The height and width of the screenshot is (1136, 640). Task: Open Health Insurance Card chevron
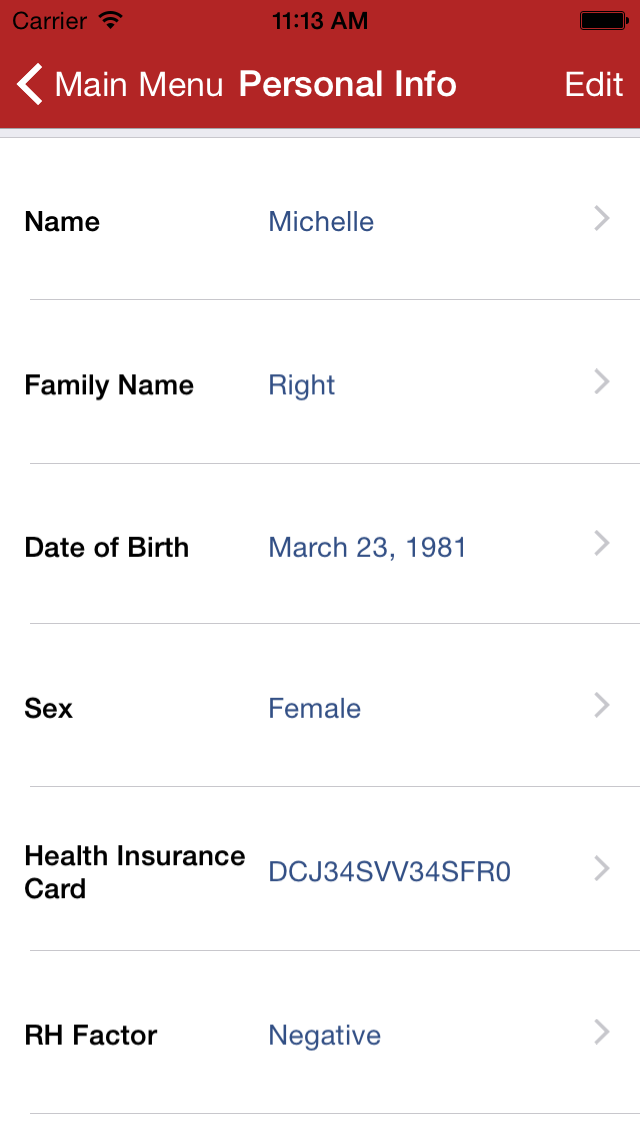click(601, 869)
